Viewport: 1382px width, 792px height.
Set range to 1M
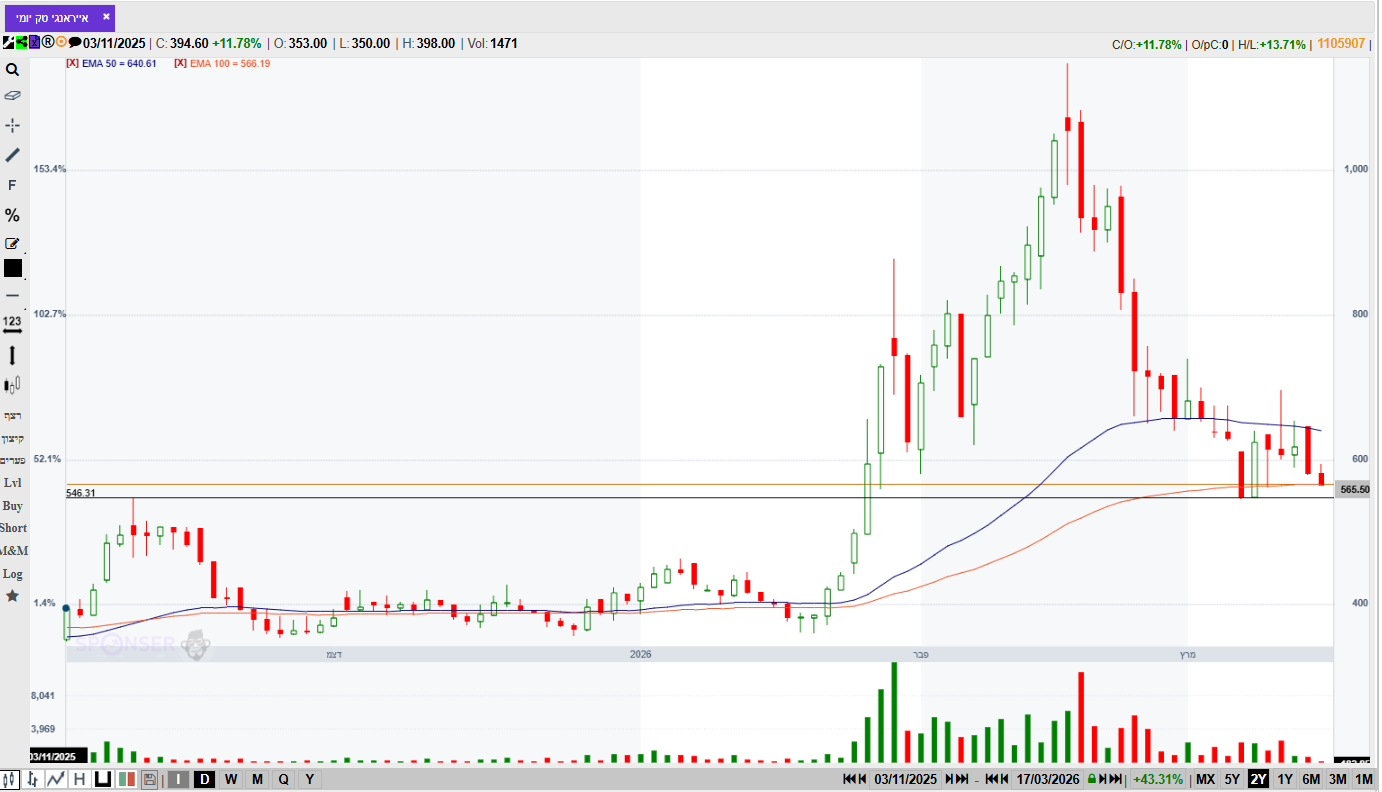click(1364, 779)
